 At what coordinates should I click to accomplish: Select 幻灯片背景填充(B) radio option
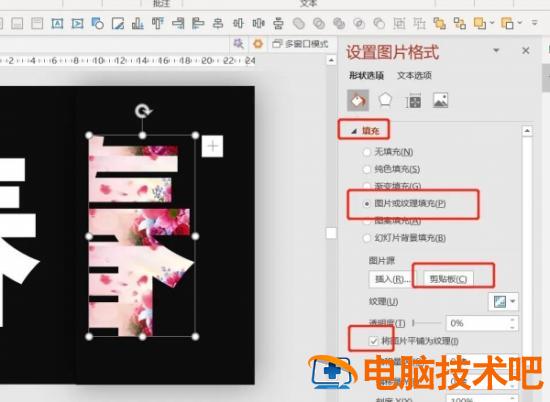[367, 238]
